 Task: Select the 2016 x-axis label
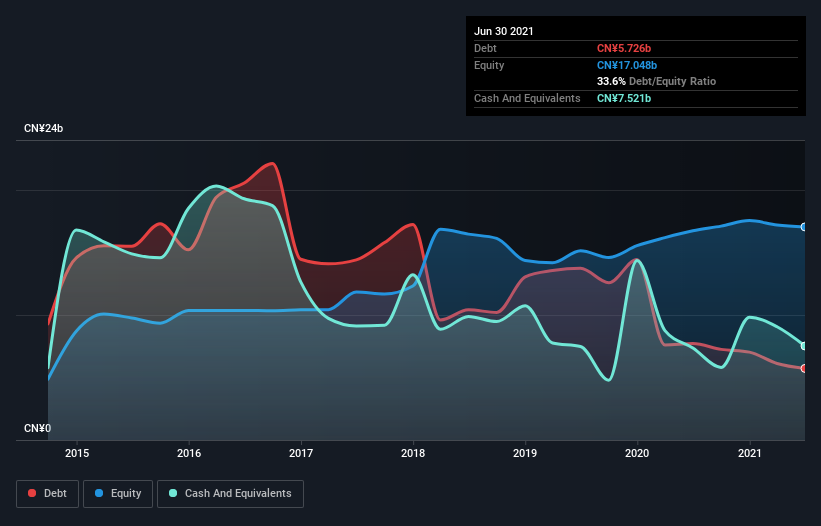coord(189,453)
